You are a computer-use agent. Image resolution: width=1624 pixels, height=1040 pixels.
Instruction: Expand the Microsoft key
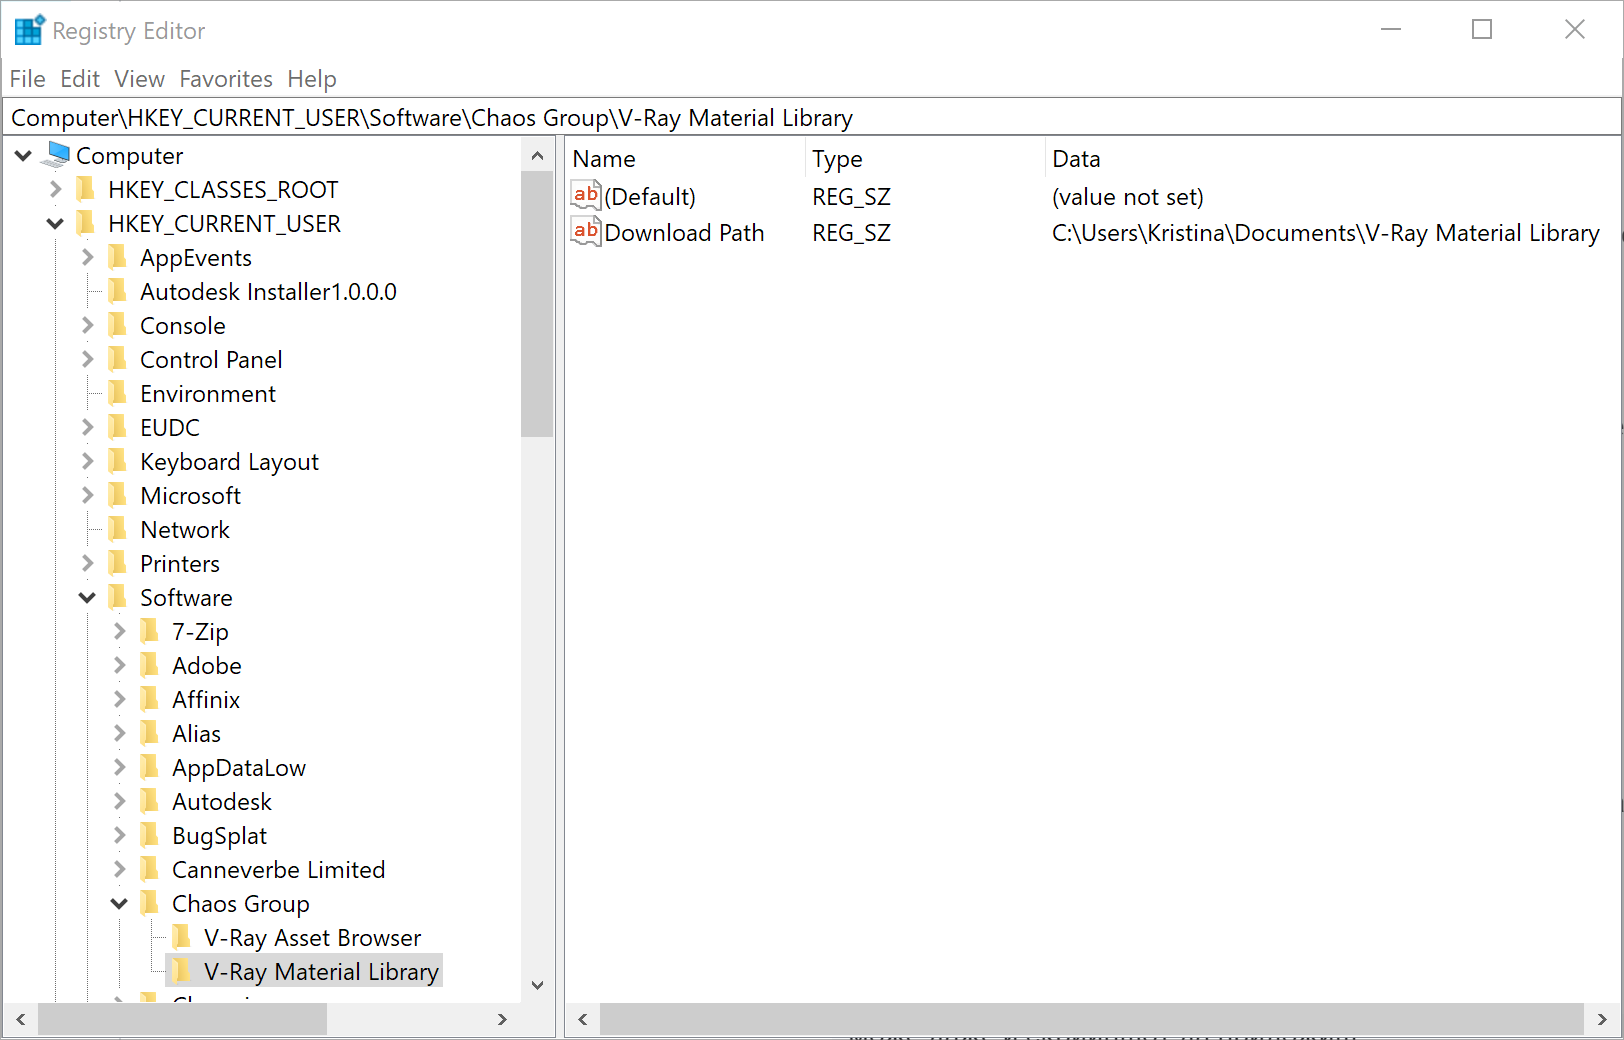87,496
